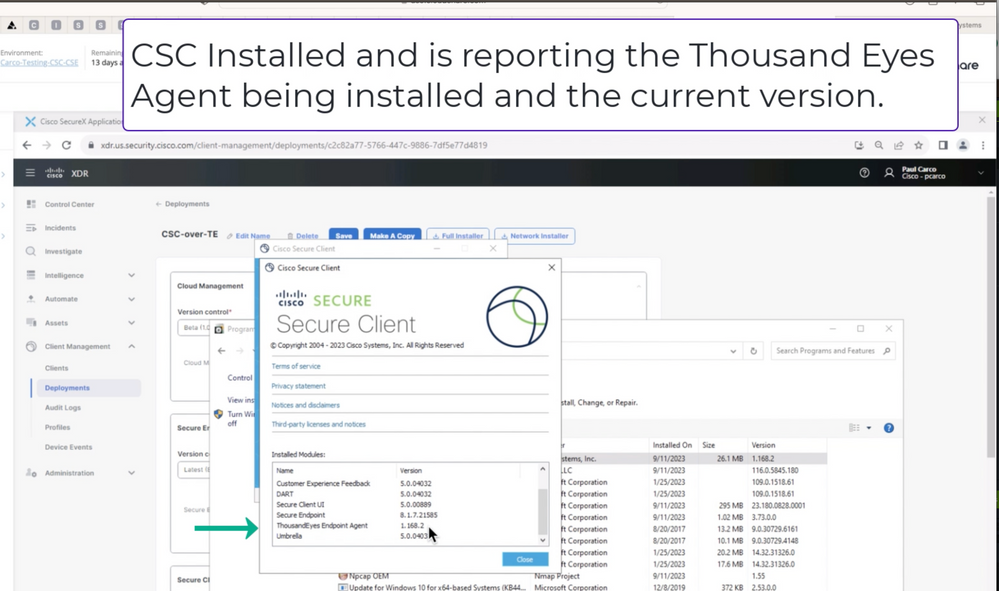Expand the Administration section
This screenshot has height=591, width=999.
pyautogui.click(x=132, y=472)
